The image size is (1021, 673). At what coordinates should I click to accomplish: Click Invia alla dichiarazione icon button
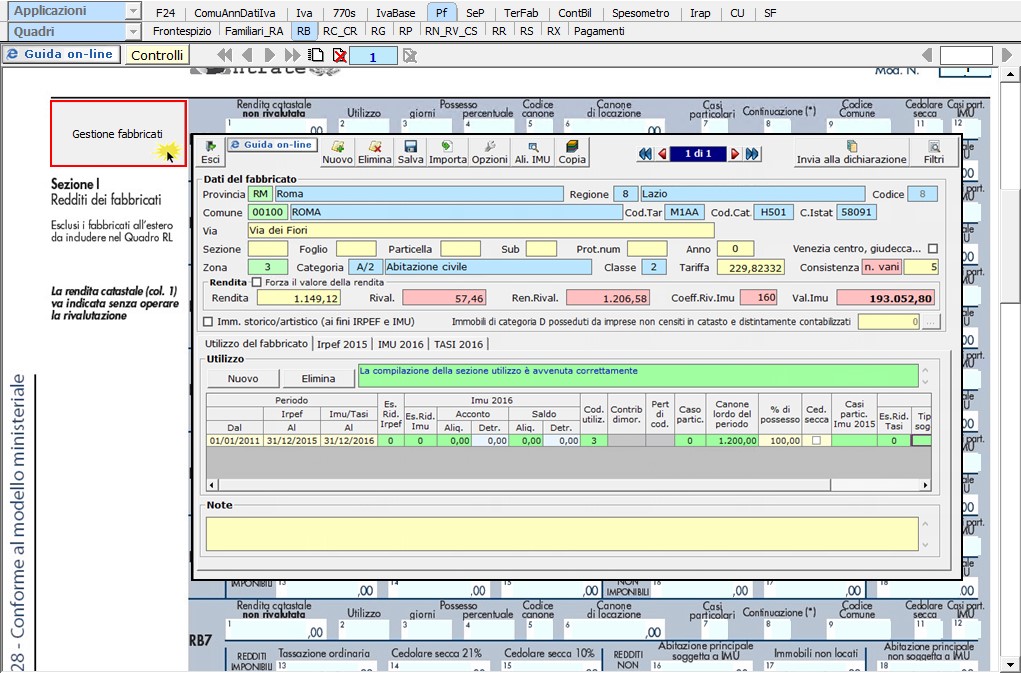click(852, 152)
